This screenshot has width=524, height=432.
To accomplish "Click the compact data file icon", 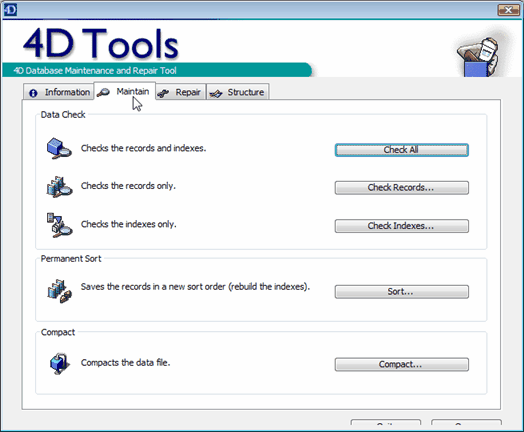I will click(60, 364).
